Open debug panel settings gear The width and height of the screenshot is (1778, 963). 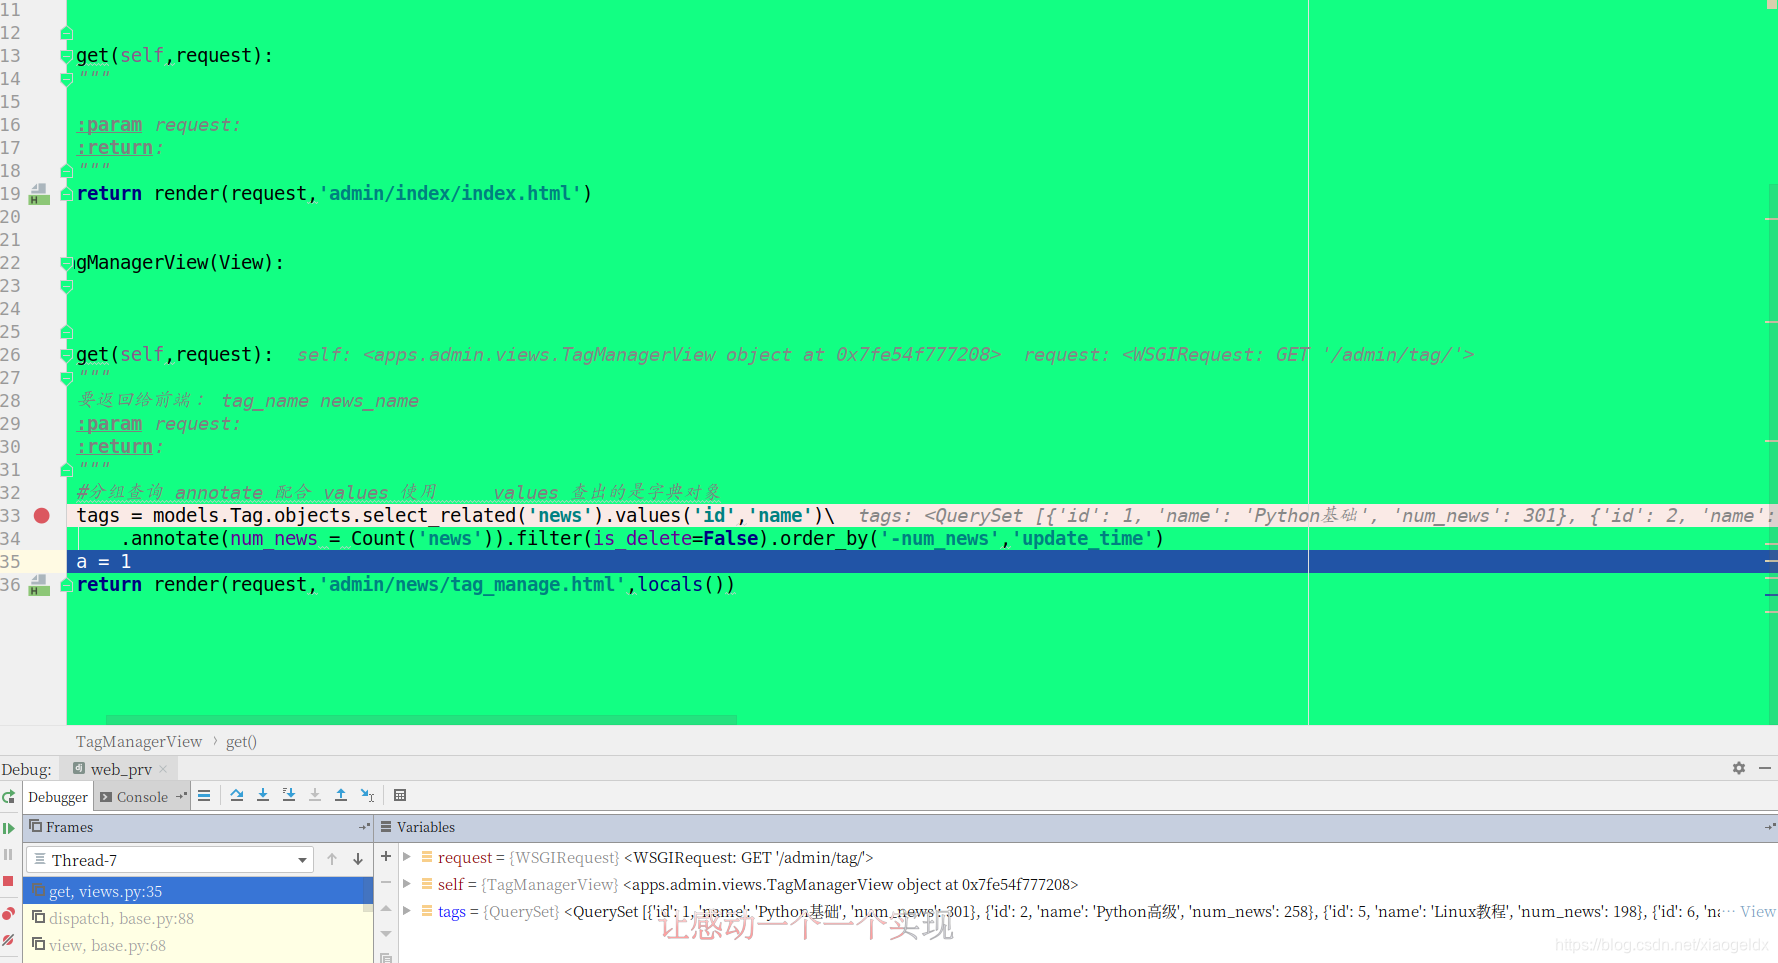pyautogui.click(x=1739, y=768)
